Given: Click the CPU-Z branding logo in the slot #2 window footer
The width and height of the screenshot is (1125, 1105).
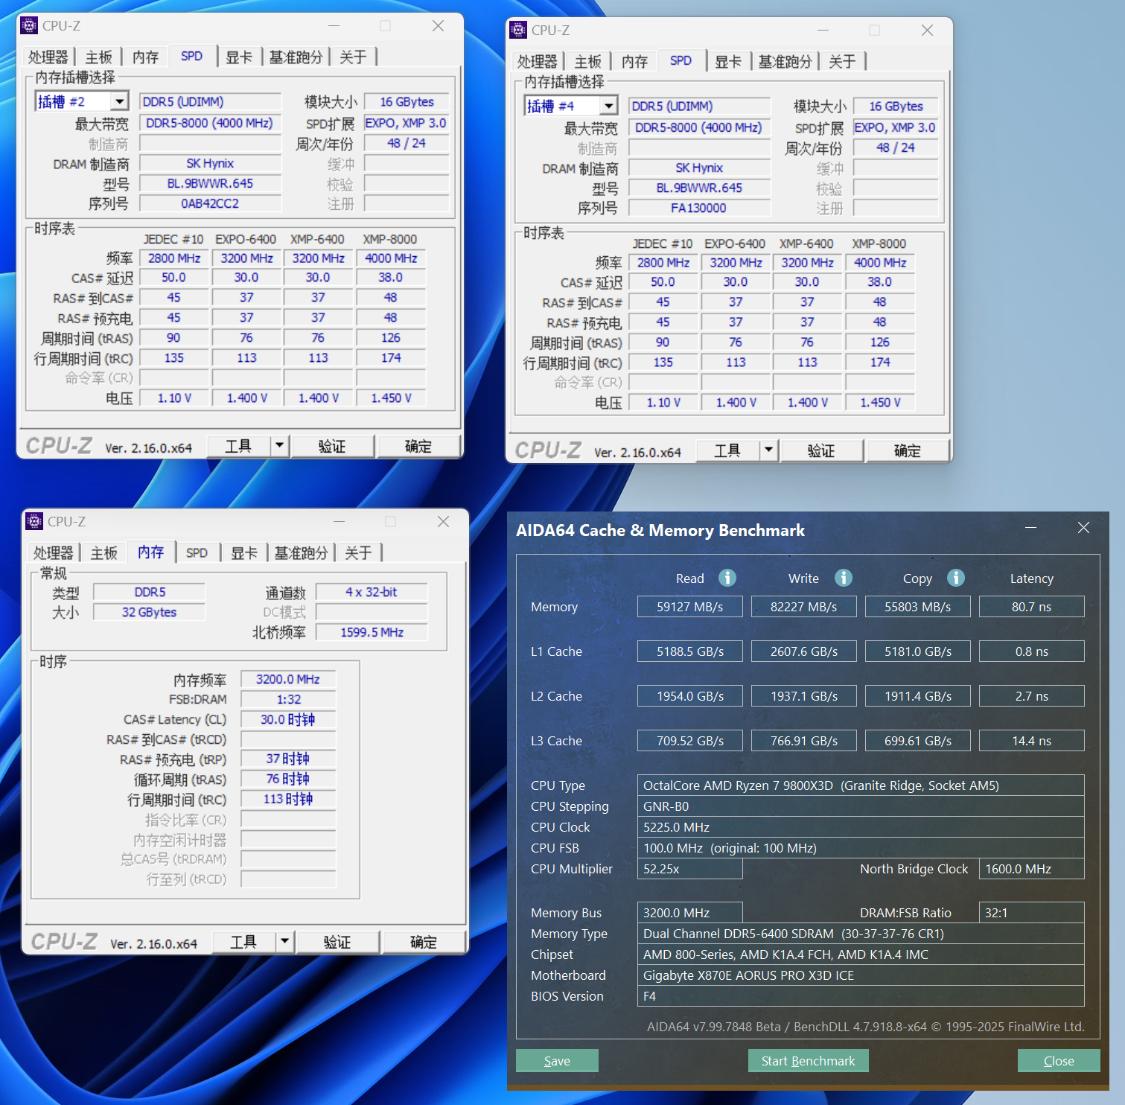Looking at the screenshot, I should [62, 445].
